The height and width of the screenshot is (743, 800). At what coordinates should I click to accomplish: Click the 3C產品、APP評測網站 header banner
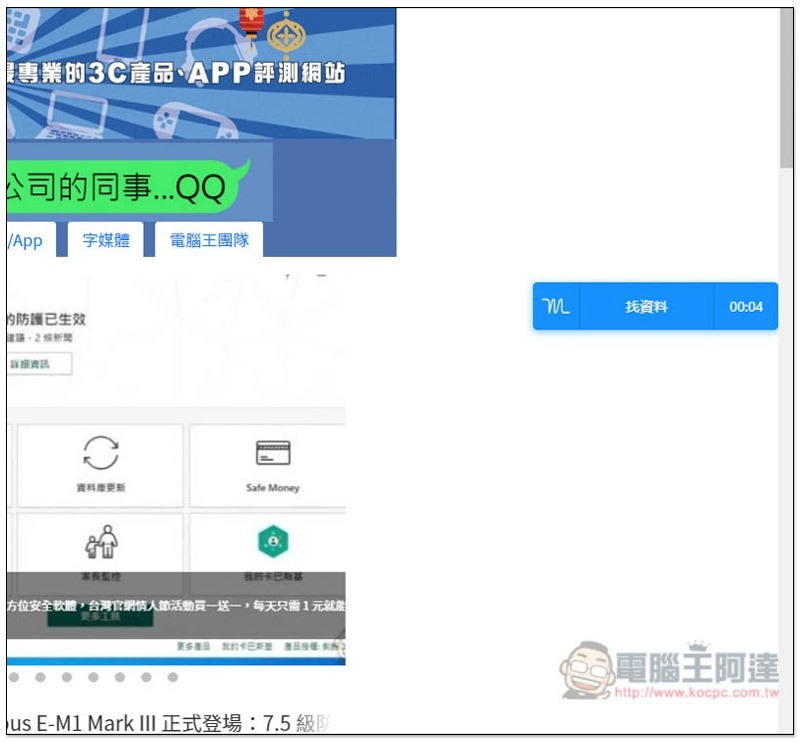click(200, 72)
